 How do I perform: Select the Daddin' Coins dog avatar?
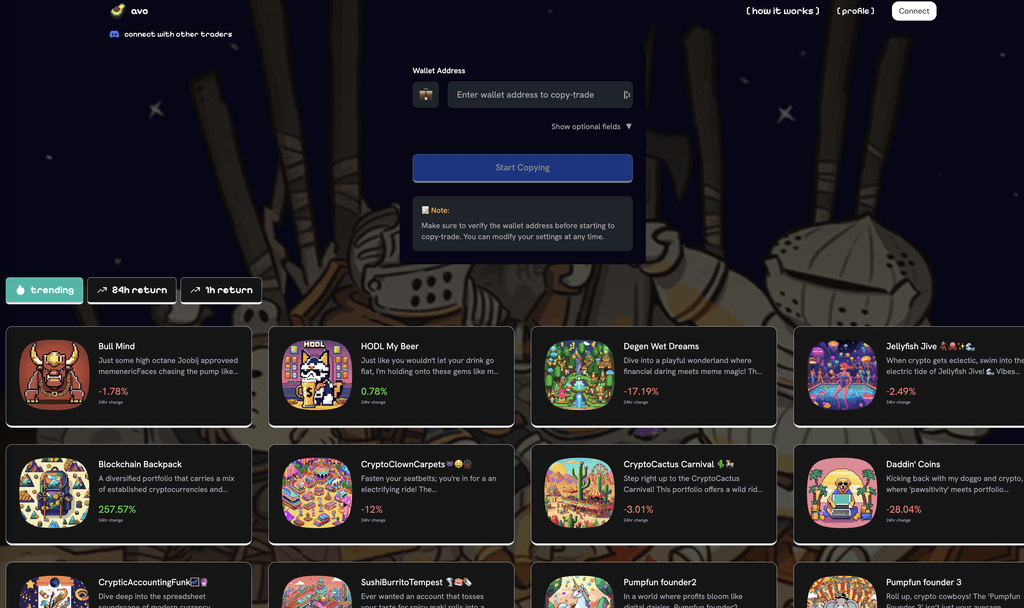(x=842, y=492)
